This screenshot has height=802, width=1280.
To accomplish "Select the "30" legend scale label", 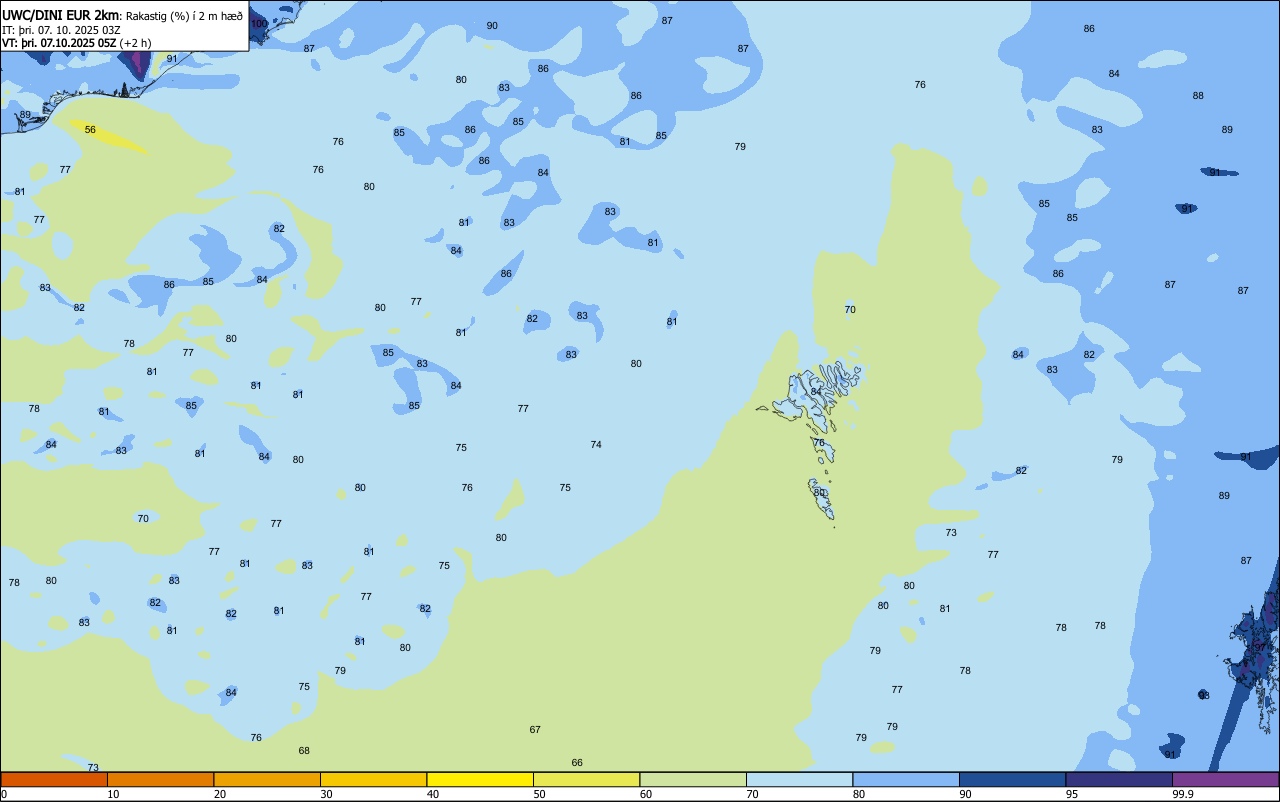I will coord(326,794).
